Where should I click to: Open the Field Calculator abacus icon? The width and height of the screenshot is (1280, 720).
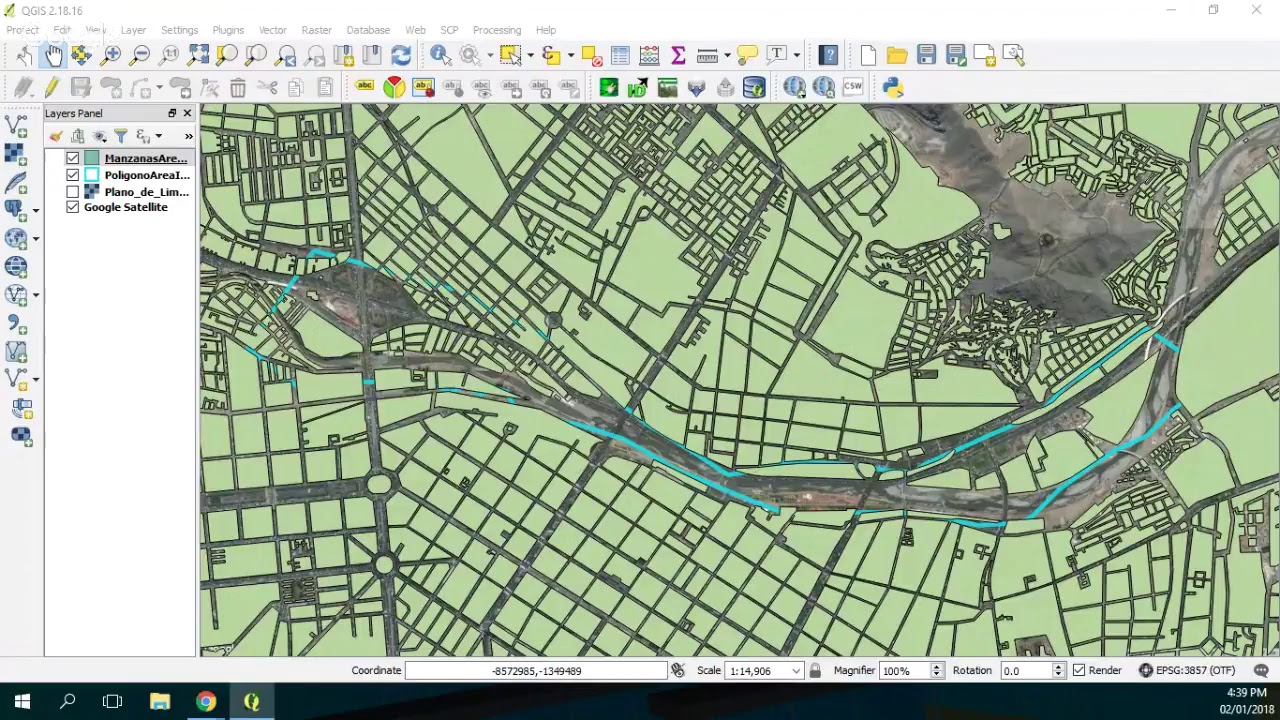pyautogui.click(x=649, y=55)
